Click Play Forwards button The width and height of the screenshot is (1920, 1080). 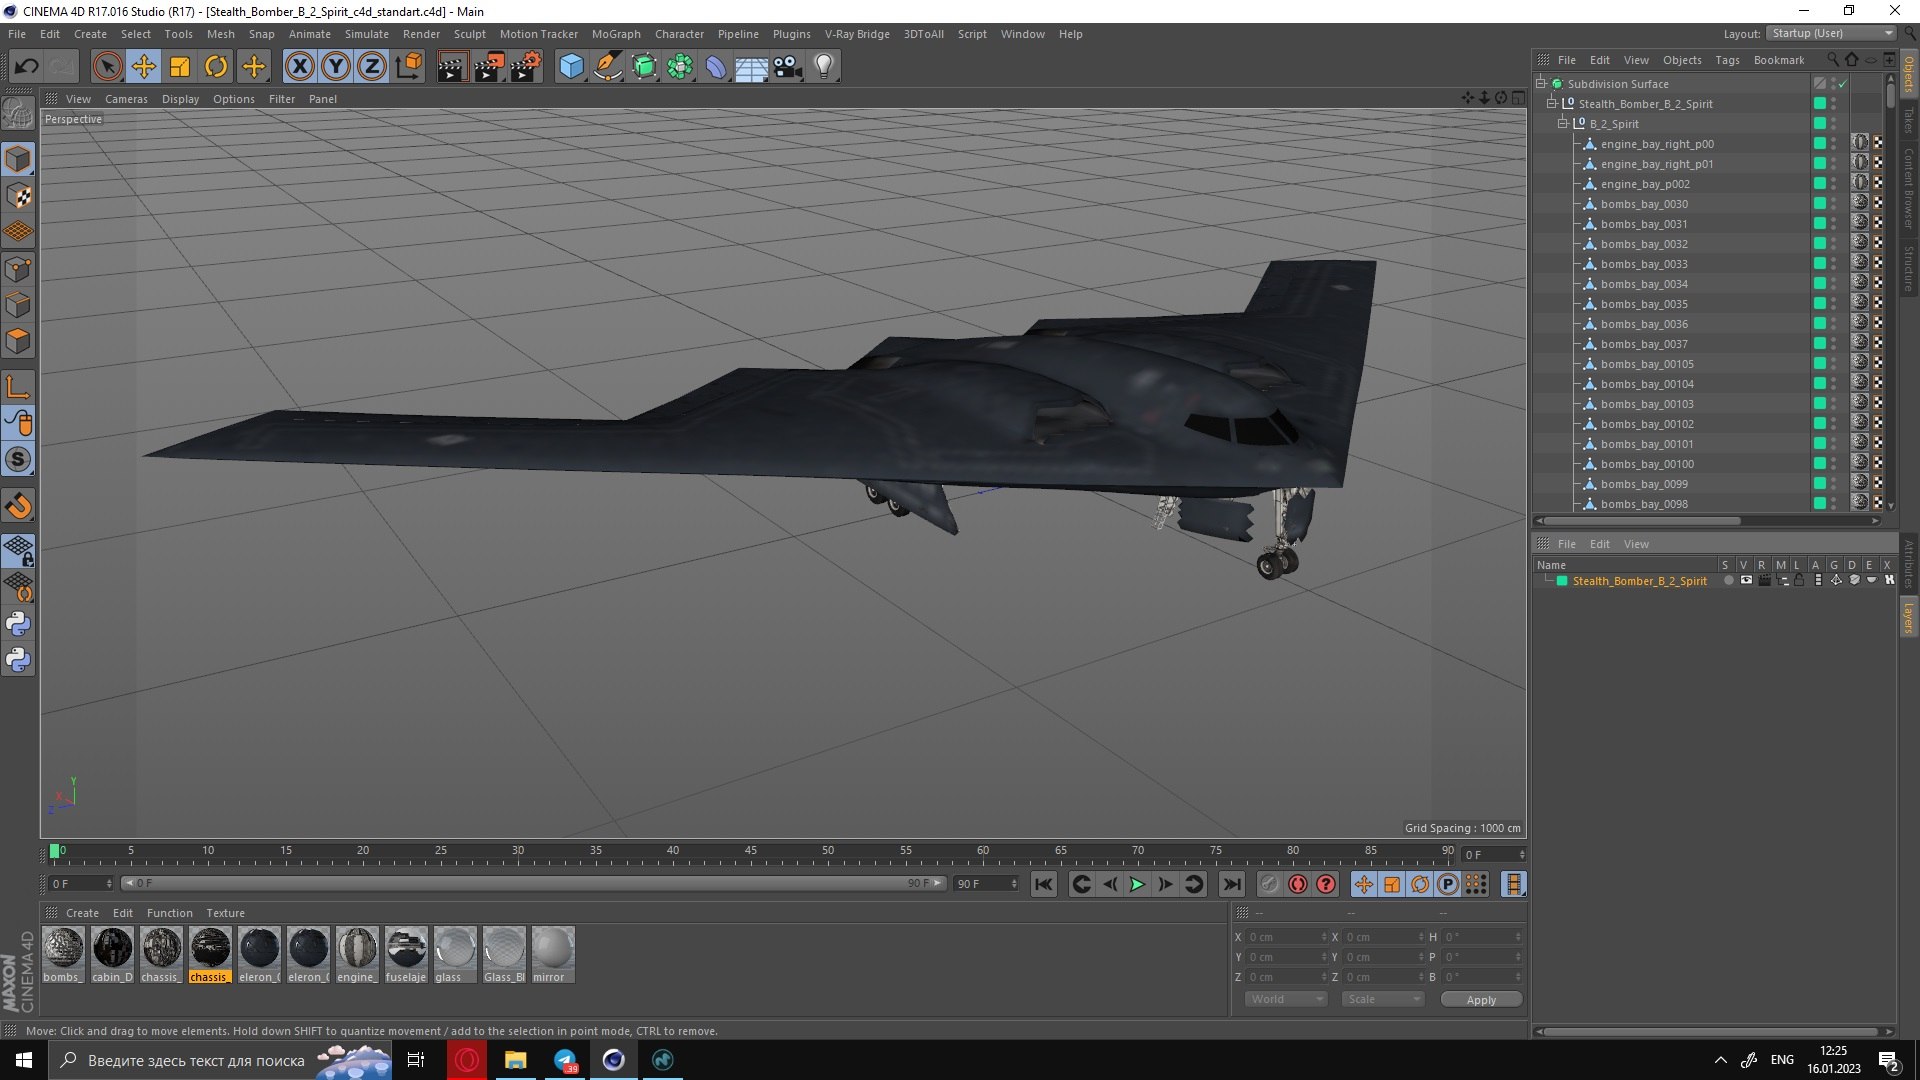pos(1137,884)
